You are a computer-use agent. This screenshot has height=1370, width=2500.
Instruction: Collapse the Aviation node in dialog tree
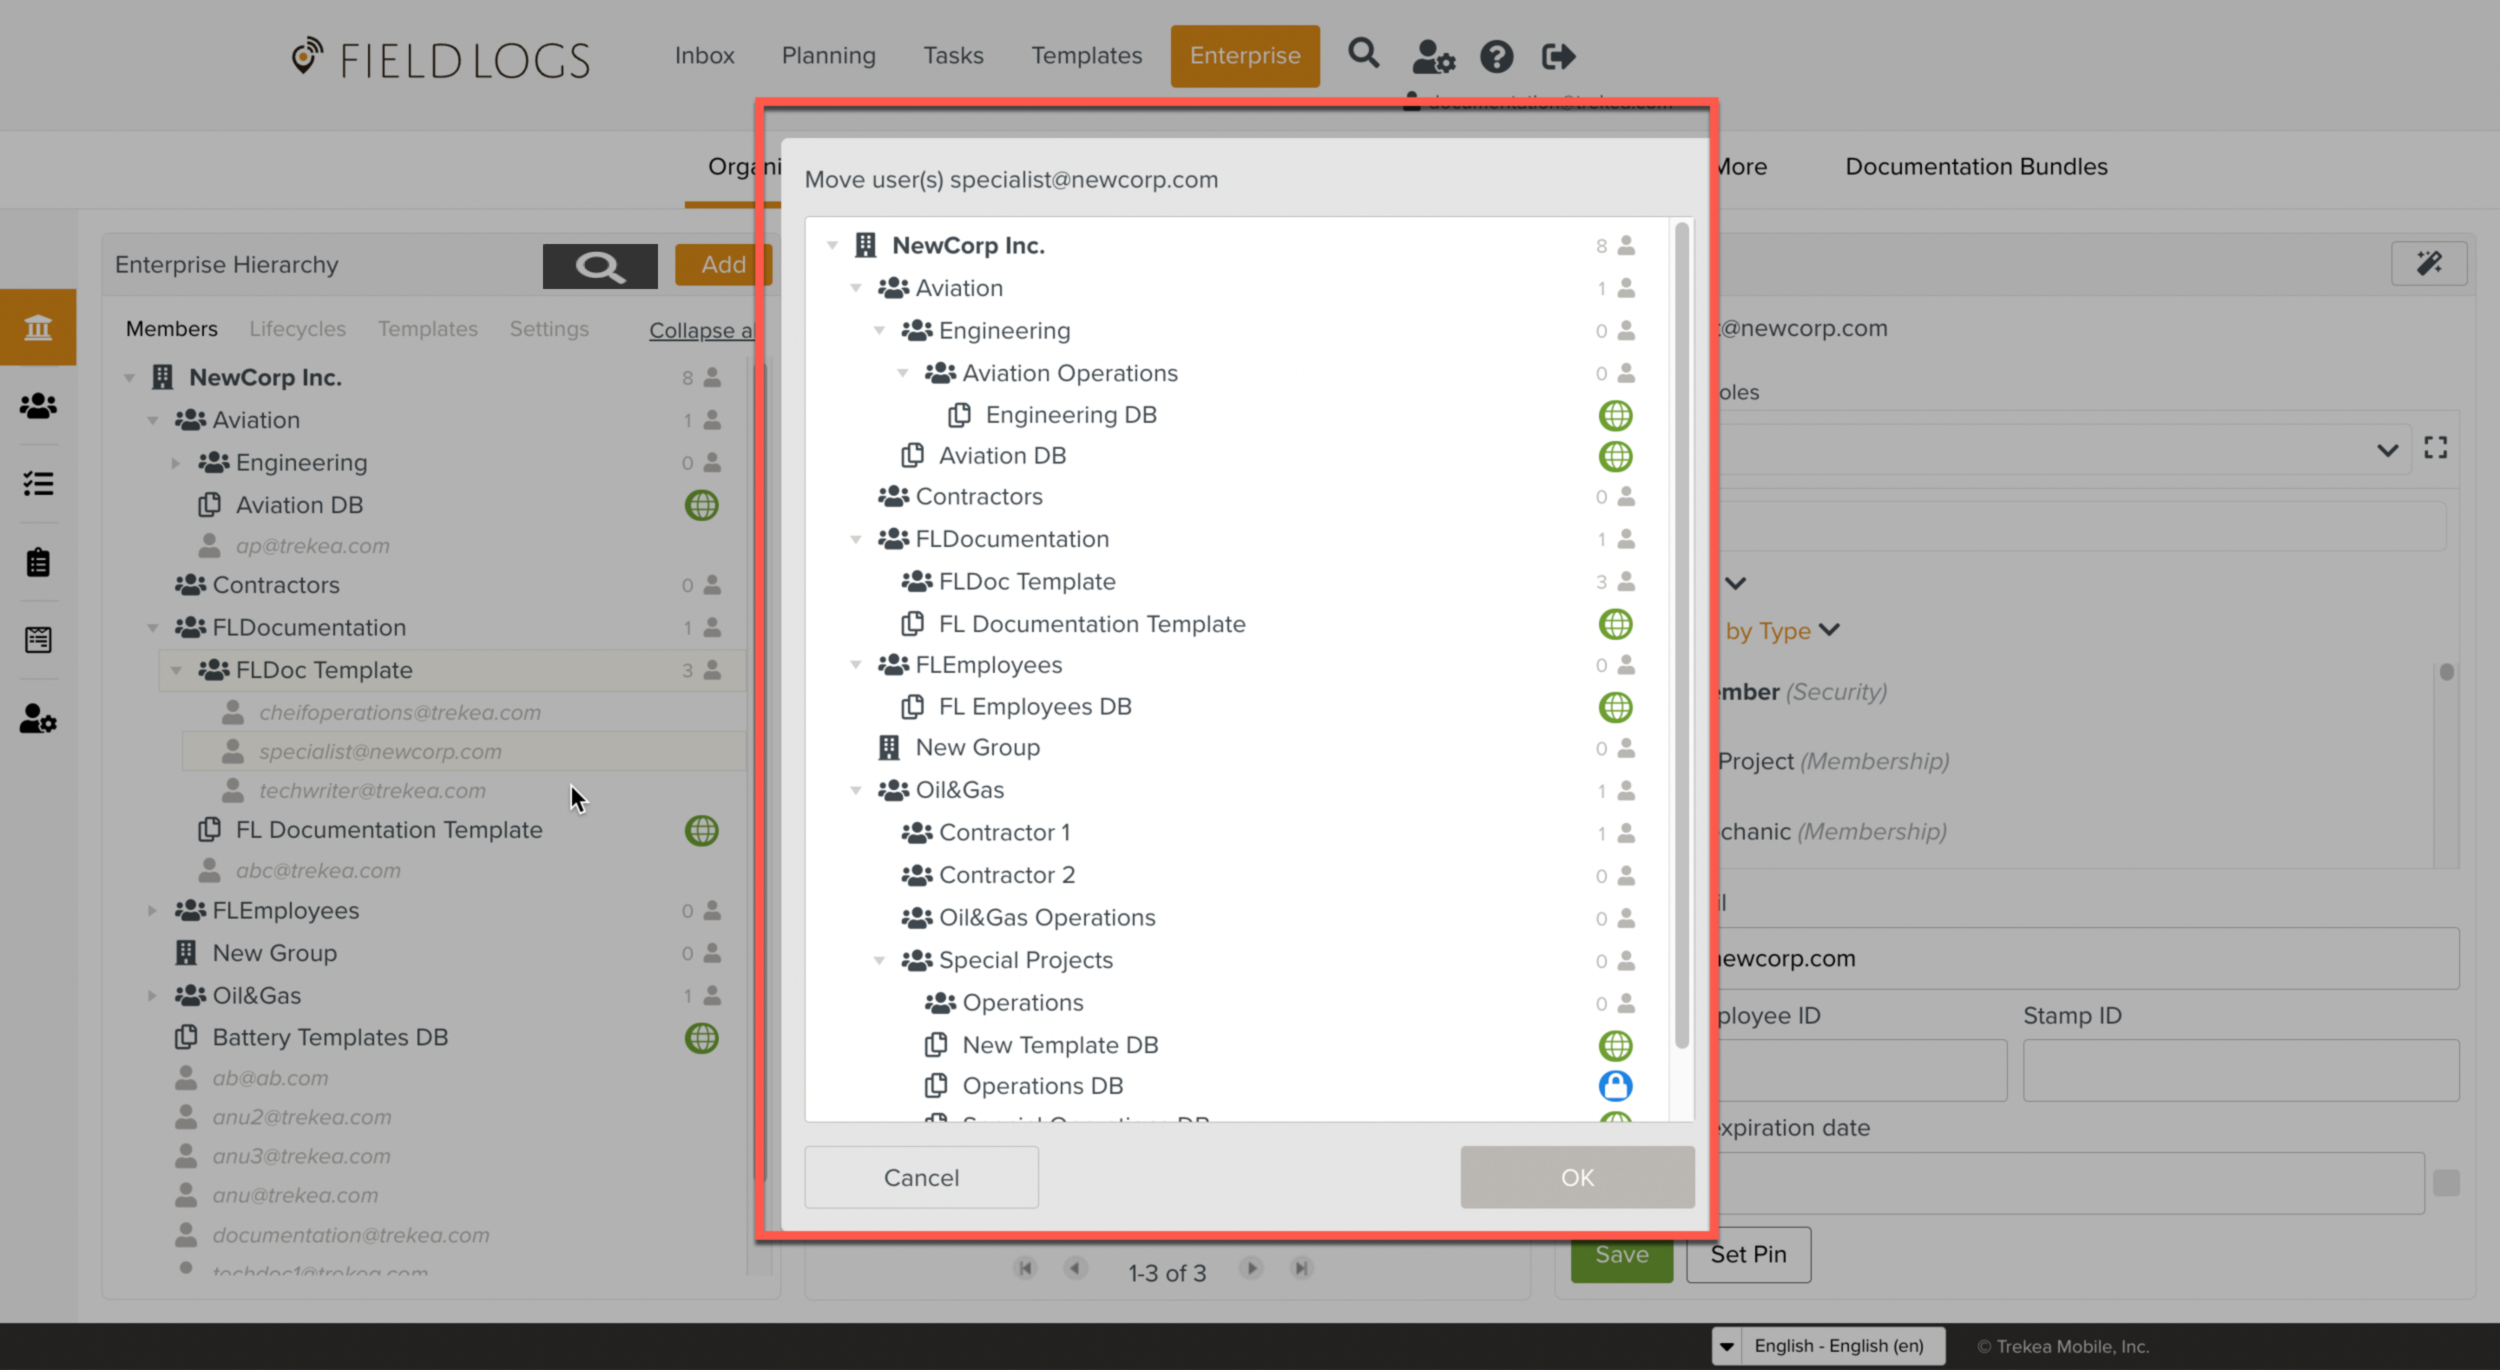click(856, 288)
